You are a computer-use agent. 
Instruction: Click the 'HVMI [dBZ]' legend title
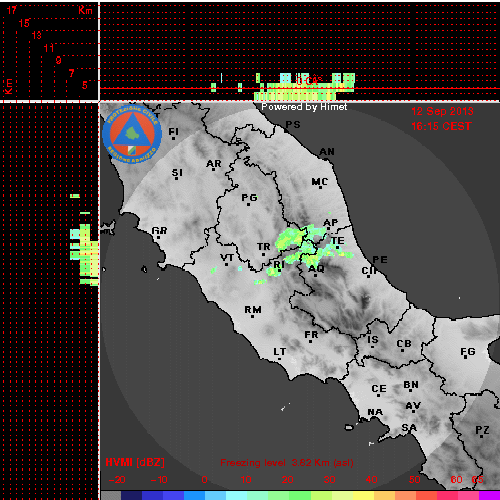tap(135, 462)
